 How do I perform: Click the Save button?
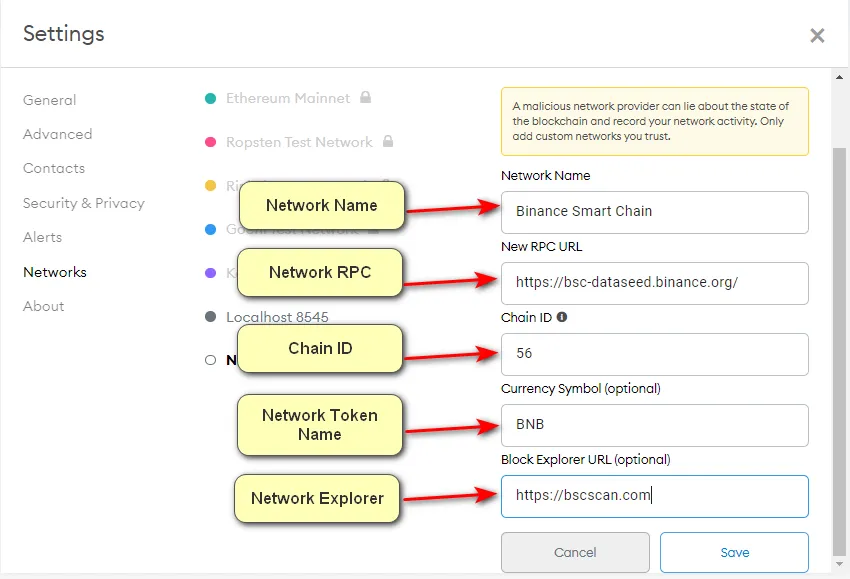[735, 552]
